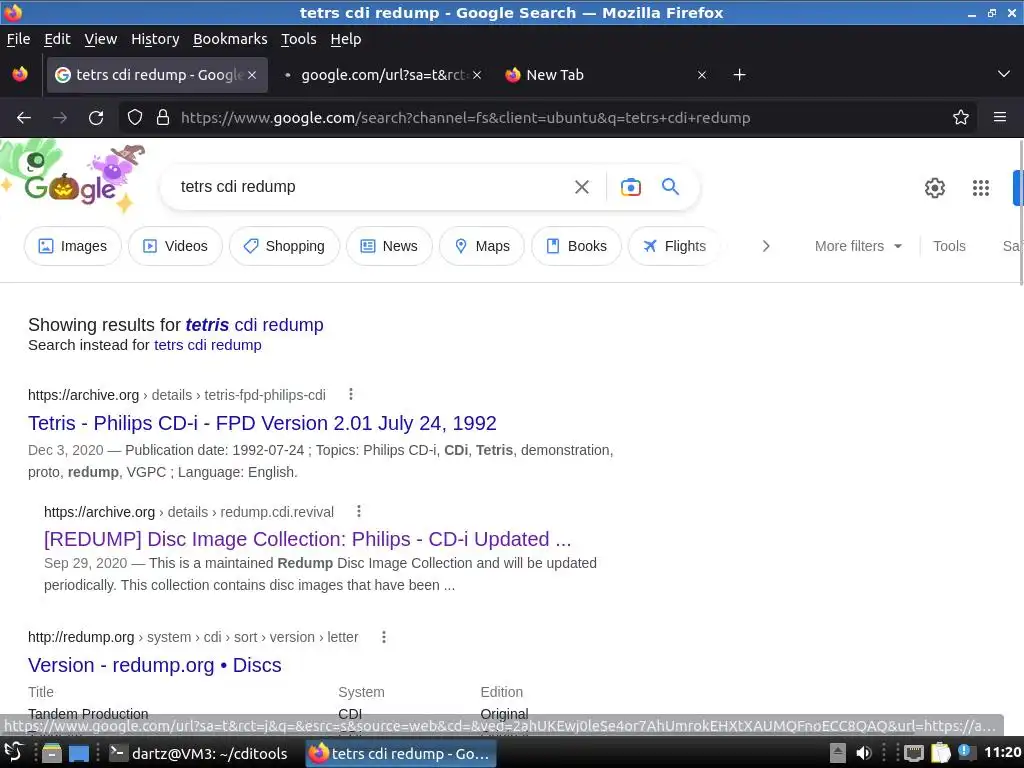This screenshot has height=768, width=1024.
Task: Show more filter chips with the right chevron
Action: pos(766,246)
